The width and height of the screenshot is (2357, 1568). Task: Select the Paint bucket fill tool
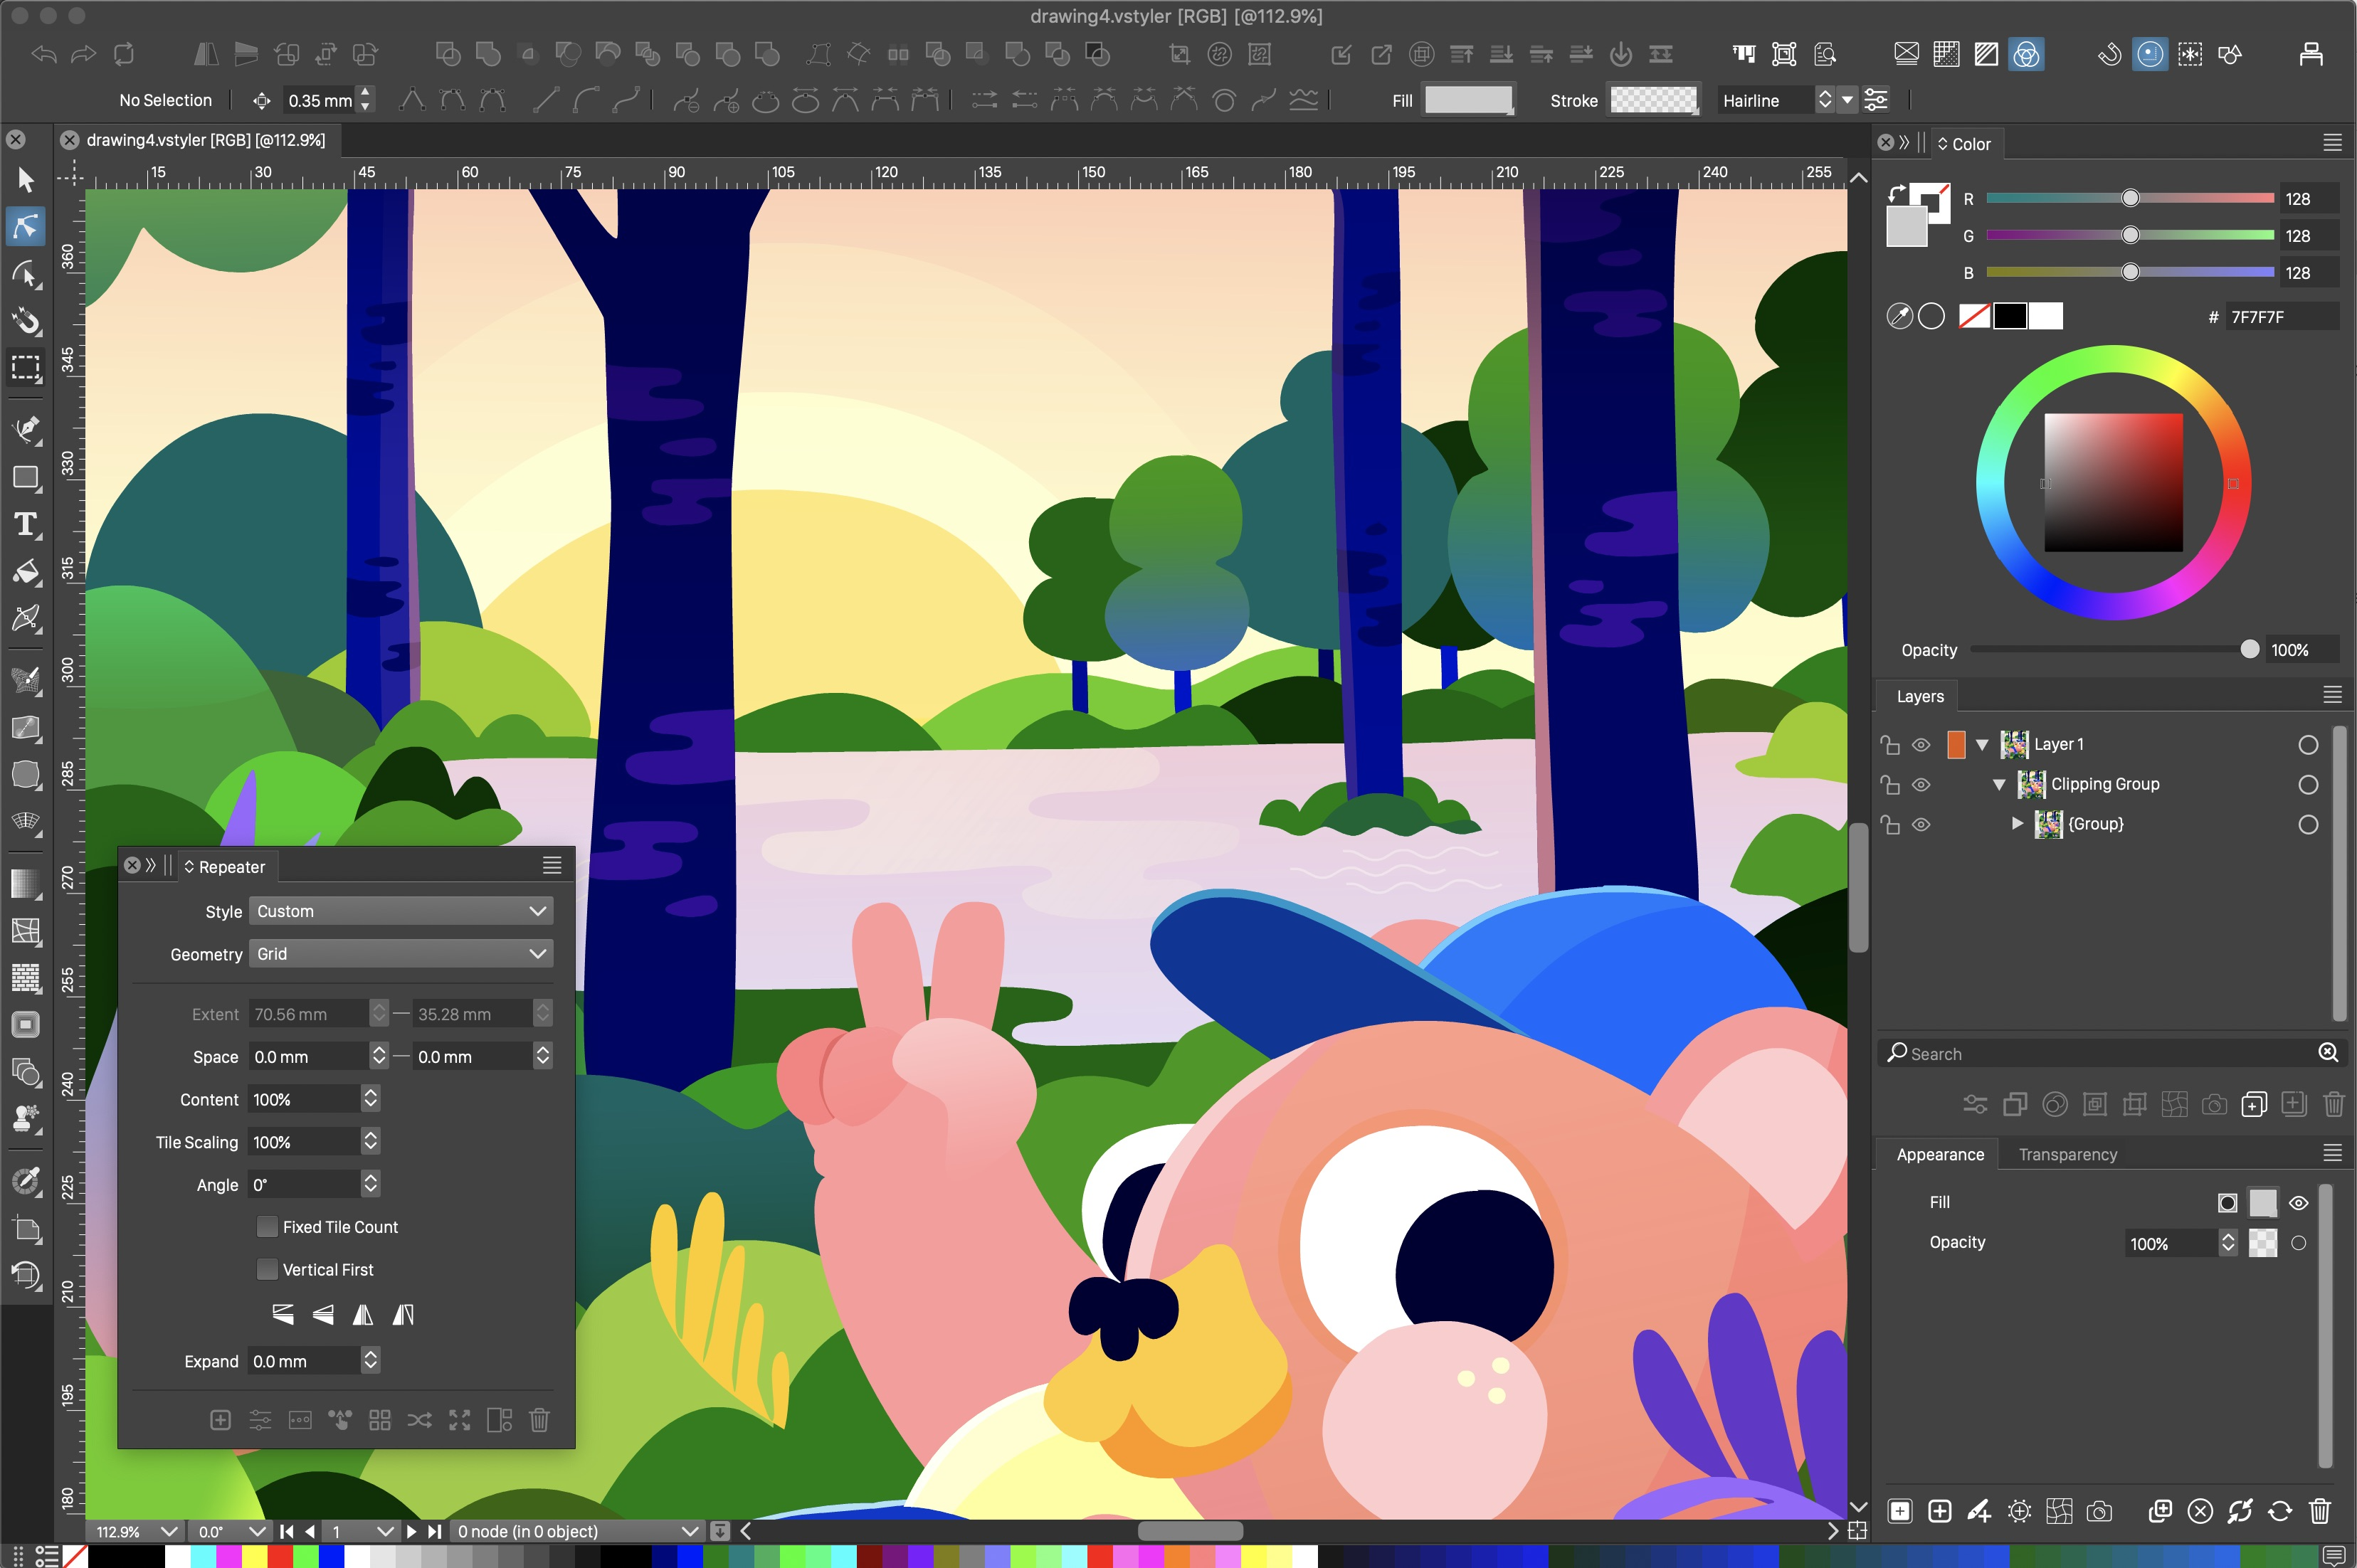click(26, 572)
